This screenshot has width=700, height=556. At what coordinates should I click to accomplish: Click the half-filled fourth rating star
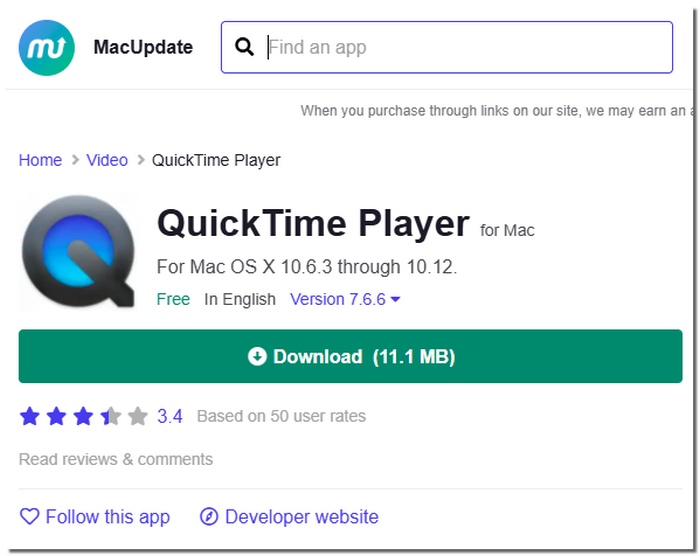tap(111, 416)
